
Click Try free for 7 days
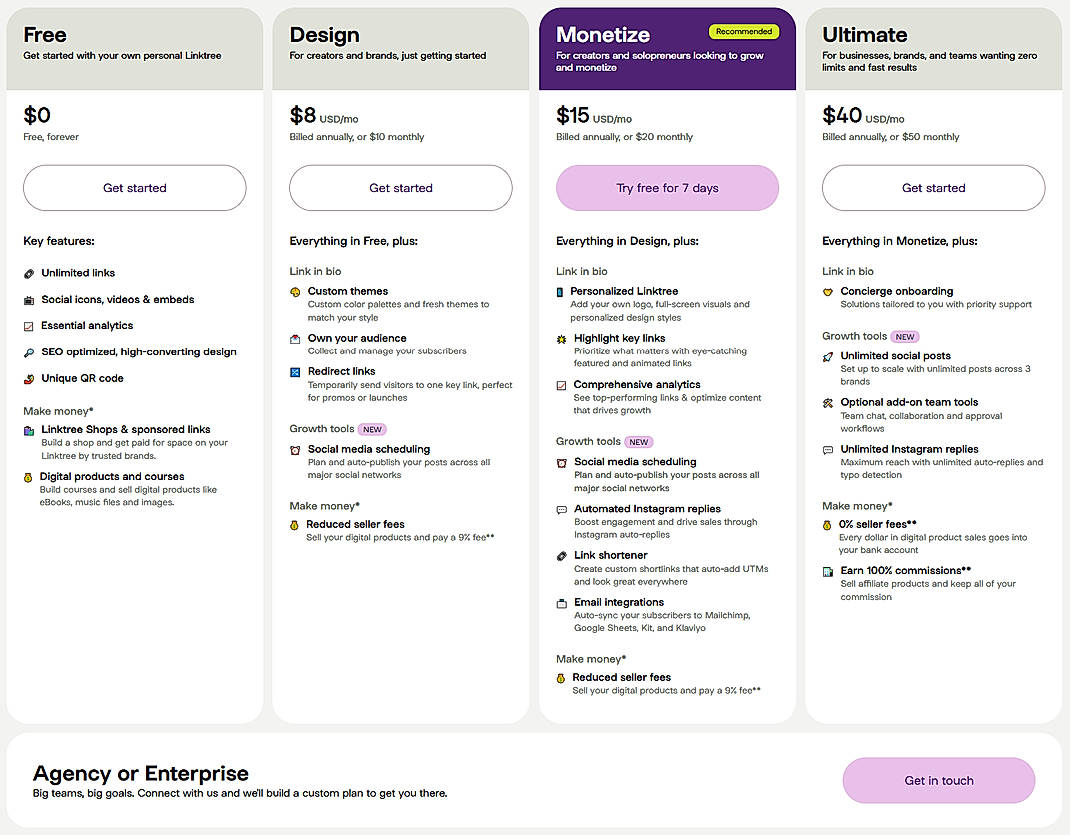667,188
